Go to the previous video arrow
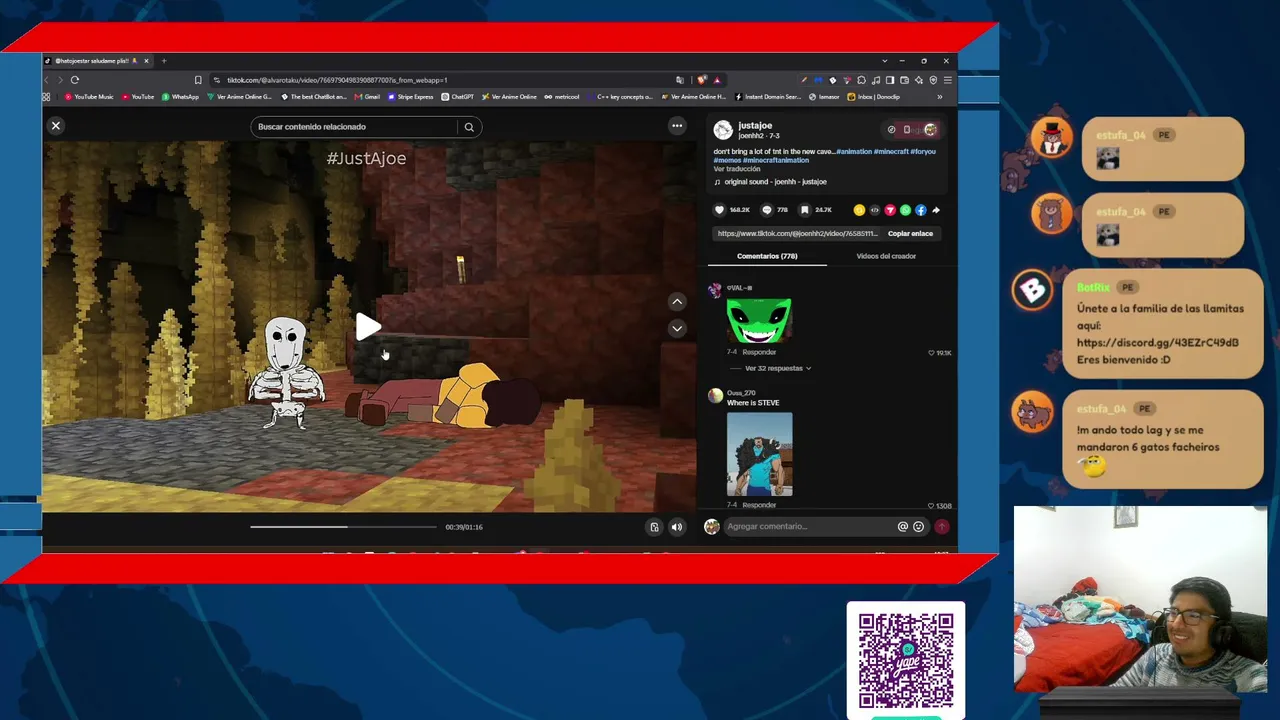This screenshot has width=1280, height=720. [x=677, y=302]
